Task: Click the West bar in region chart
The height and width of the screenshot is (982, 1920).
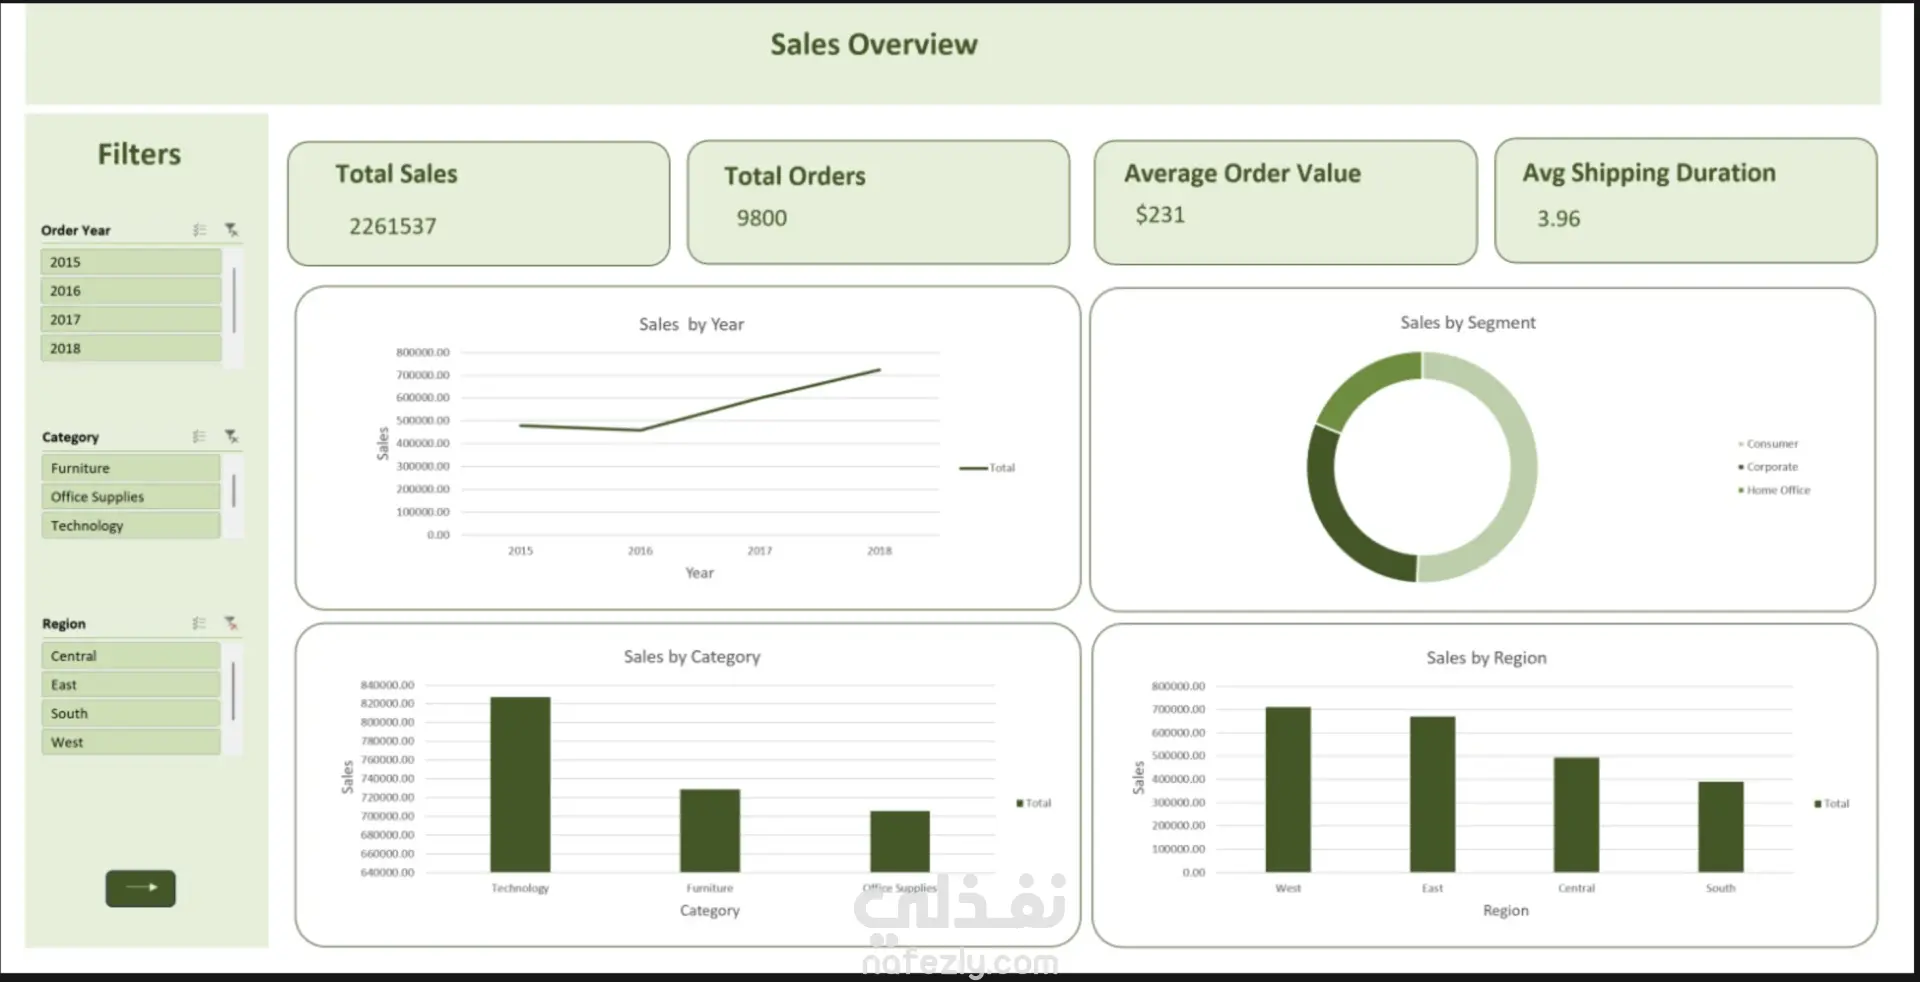Action: (1288, 790)
